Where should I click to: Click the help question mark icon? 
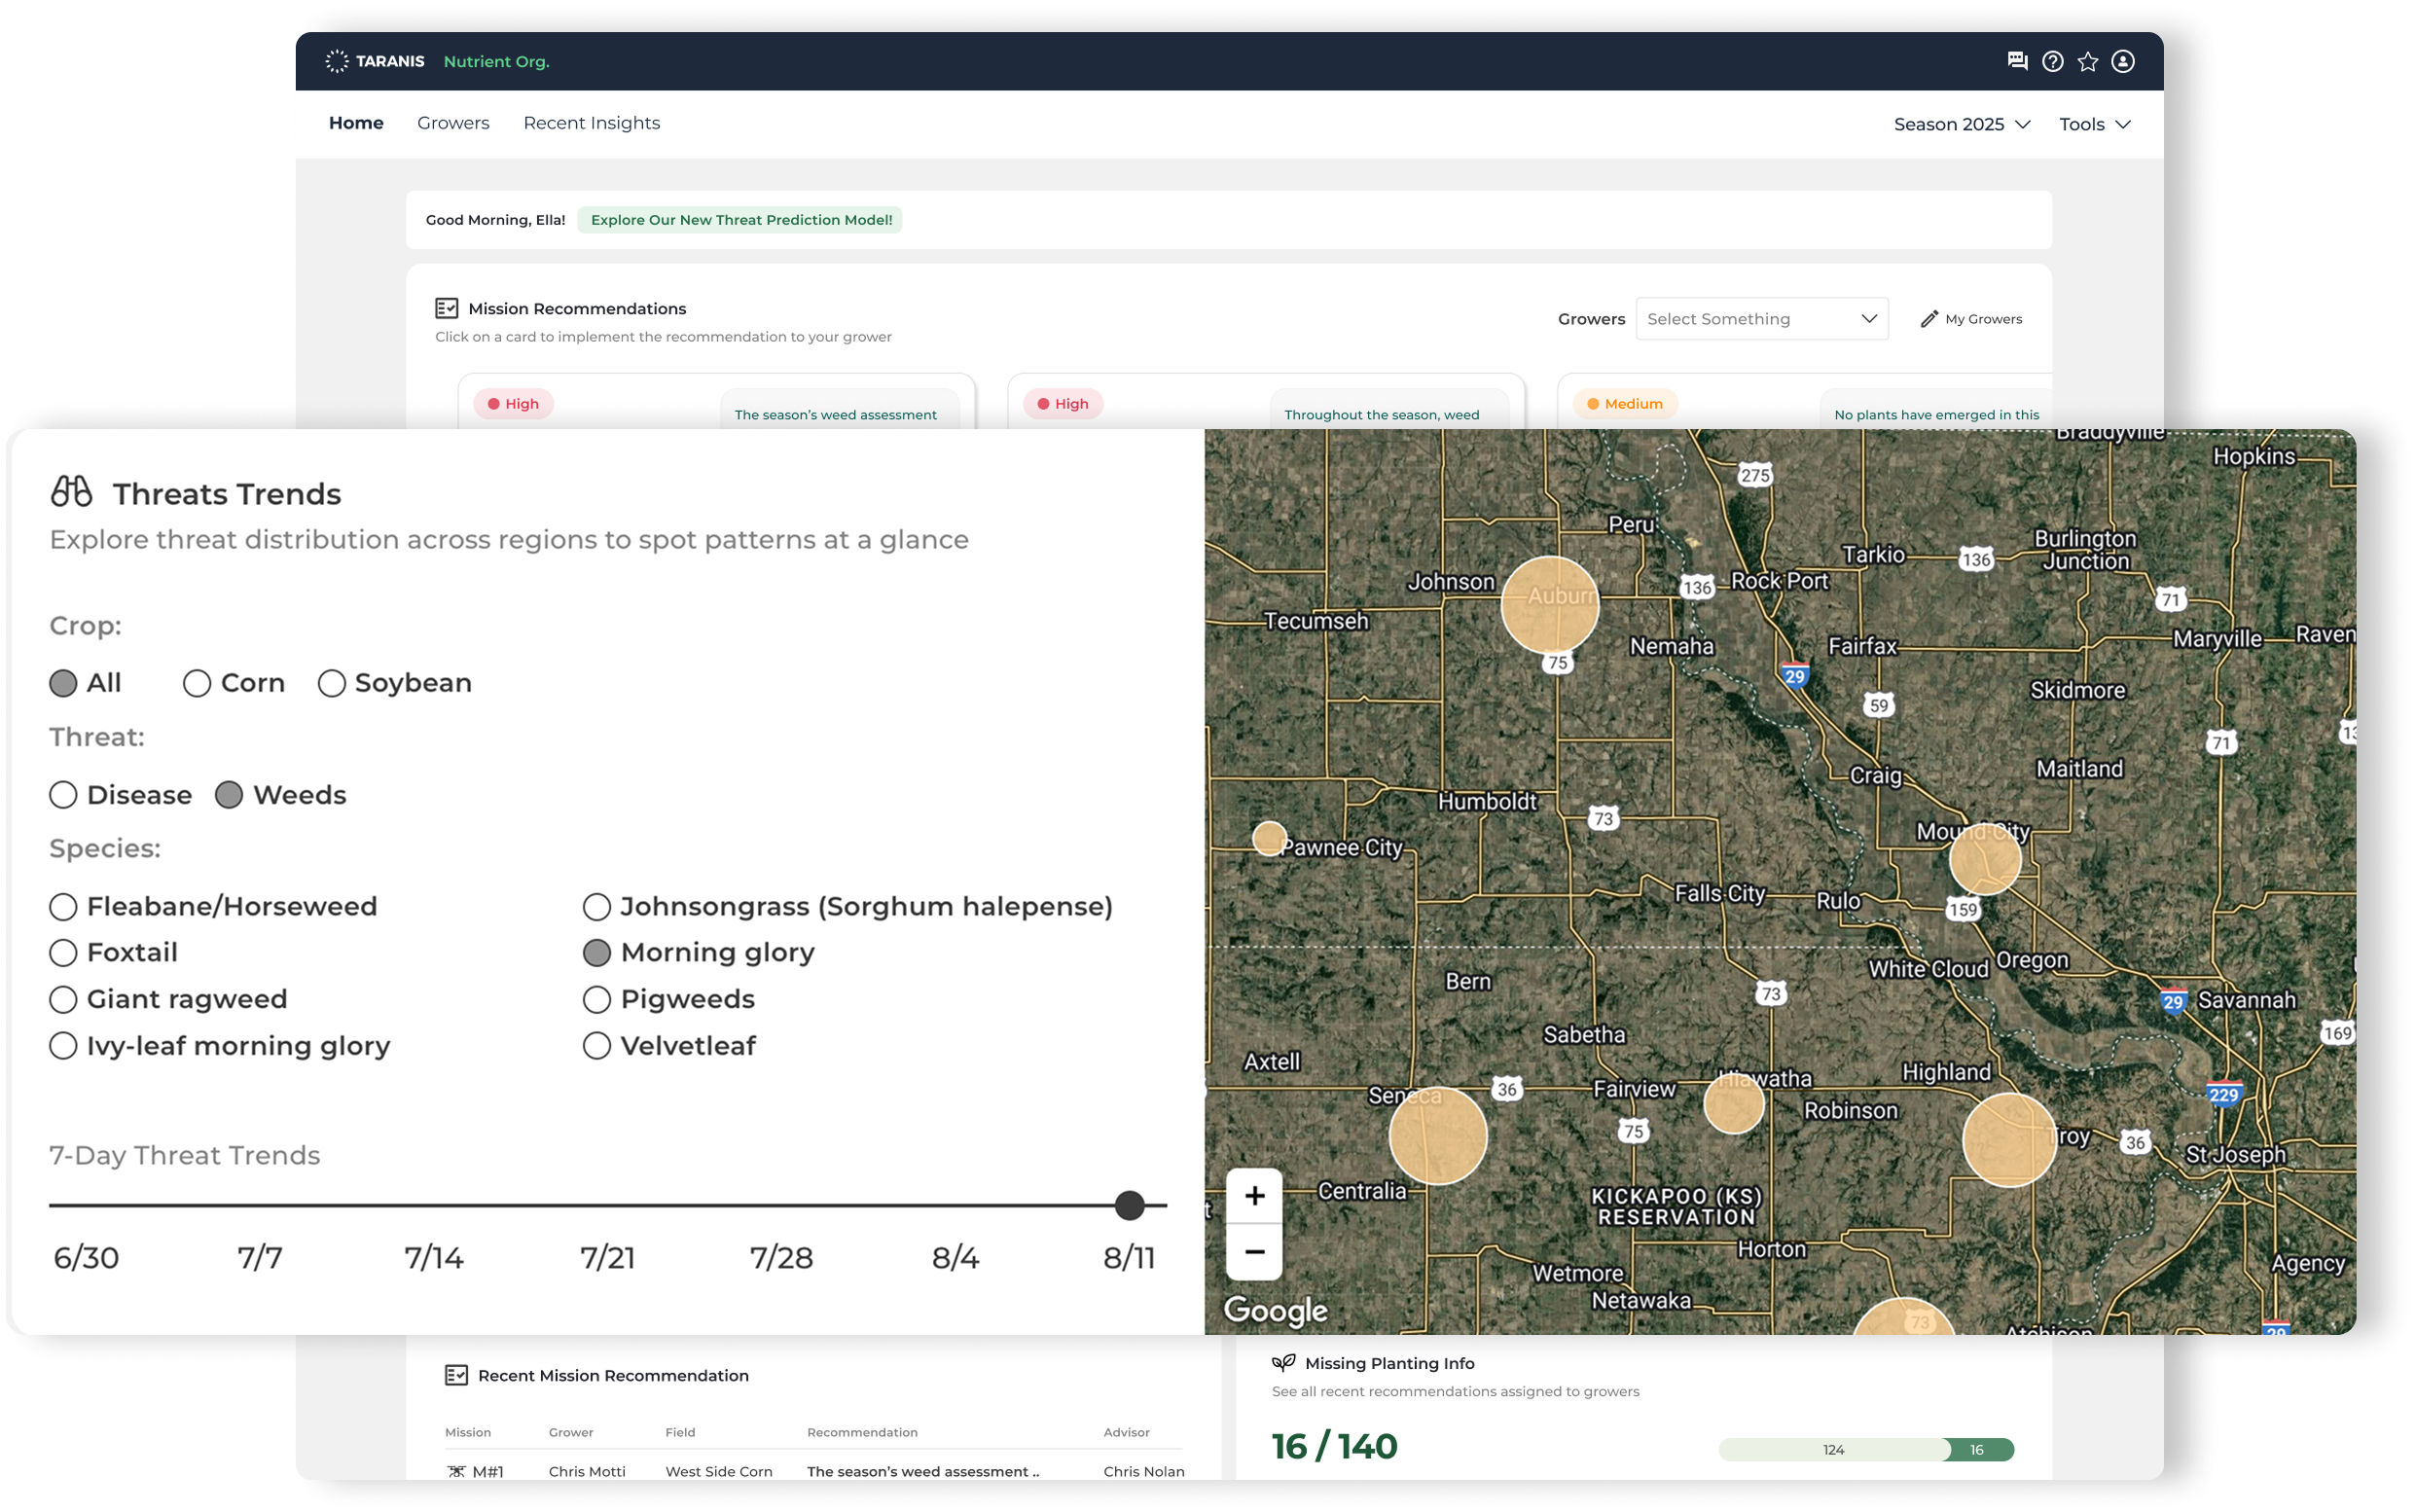point(2052,62)
